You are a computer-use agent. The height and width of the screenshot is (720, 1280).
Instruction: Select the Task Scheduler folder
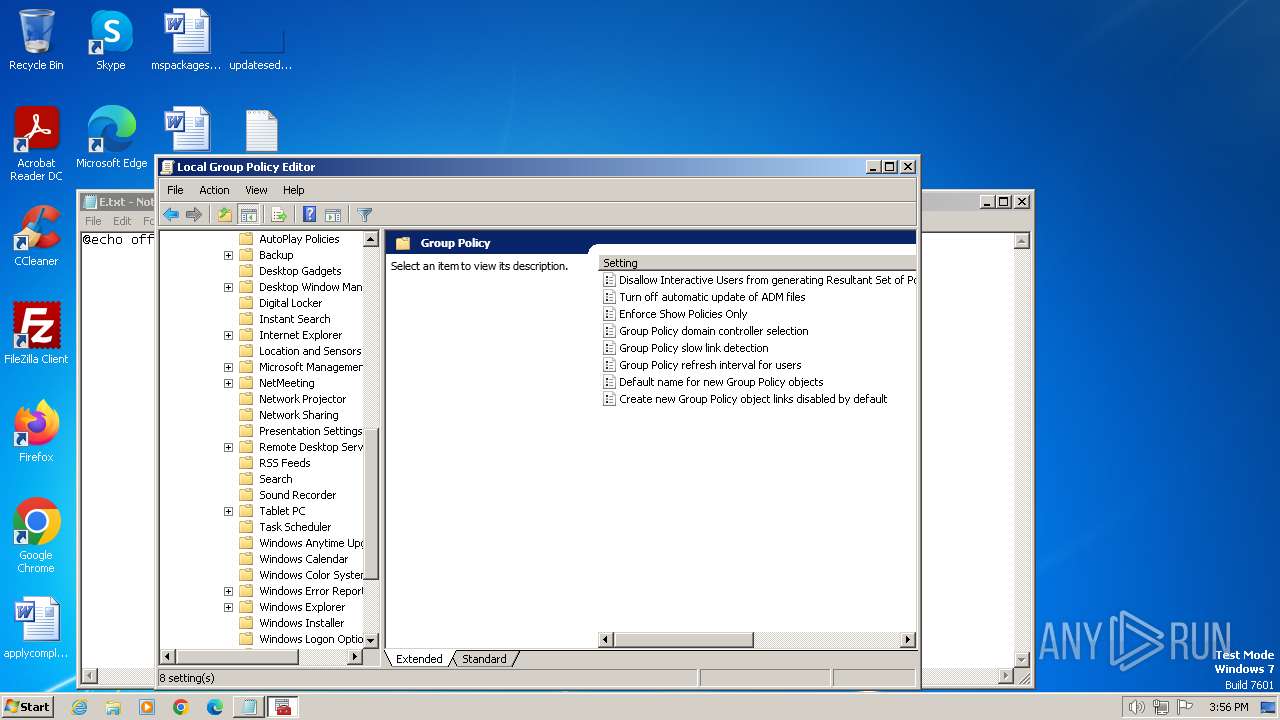[x=295, y=527]
